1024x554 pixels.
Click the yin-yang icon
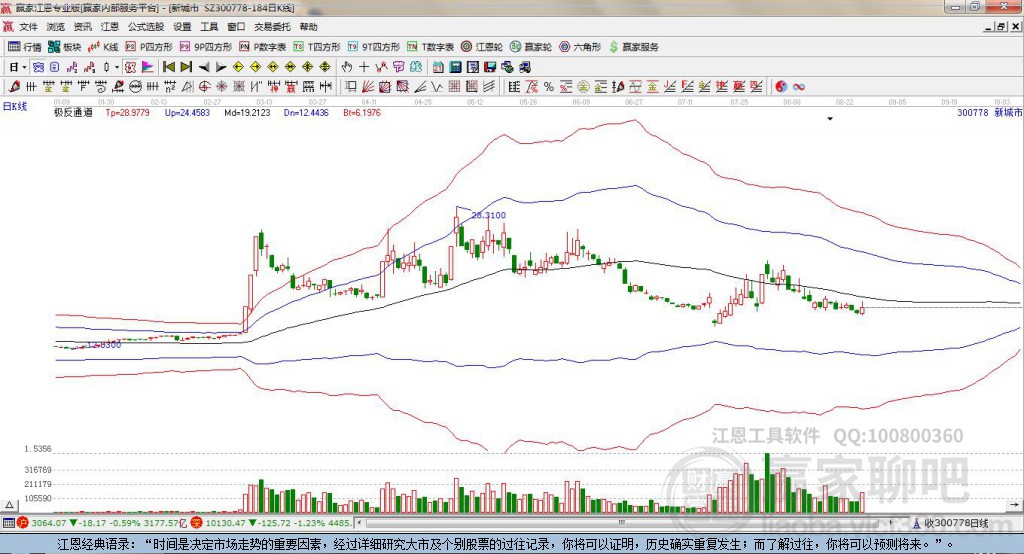click(781, 86)
